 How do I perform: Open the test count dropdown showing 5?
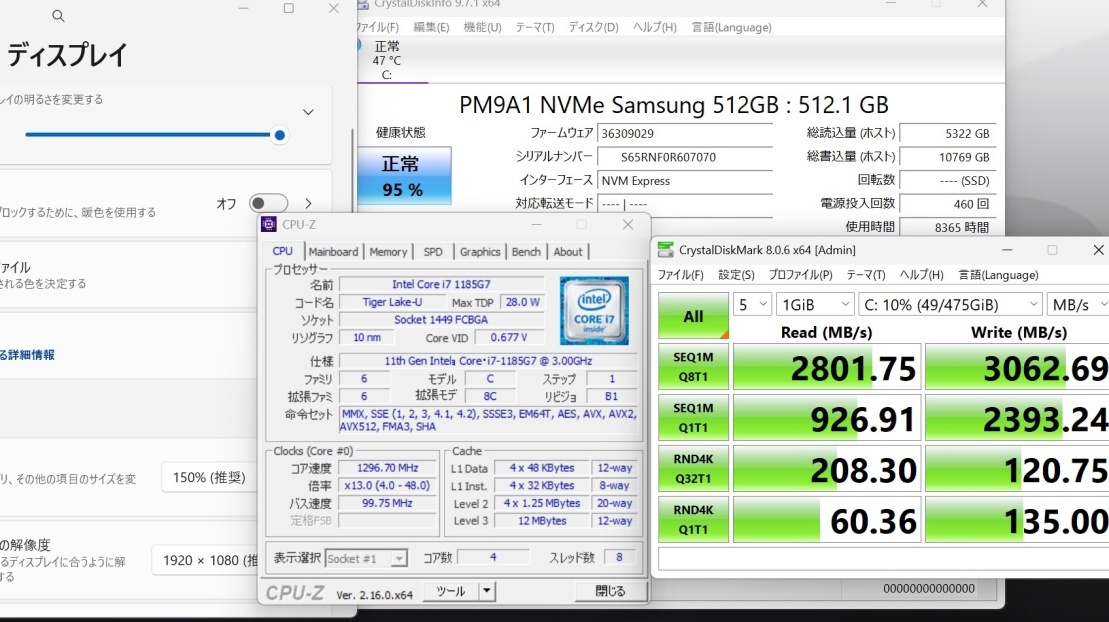point(752,304)
